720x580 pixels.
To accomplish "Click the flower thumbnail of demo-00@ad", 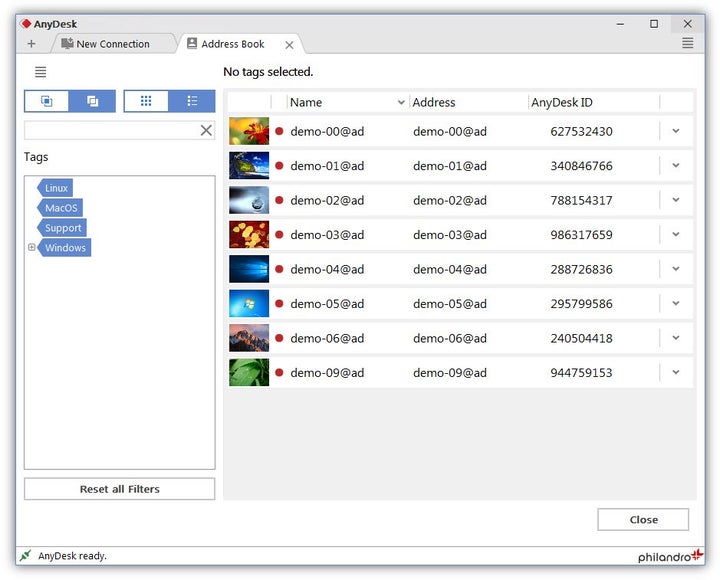I will pos(249,131).
